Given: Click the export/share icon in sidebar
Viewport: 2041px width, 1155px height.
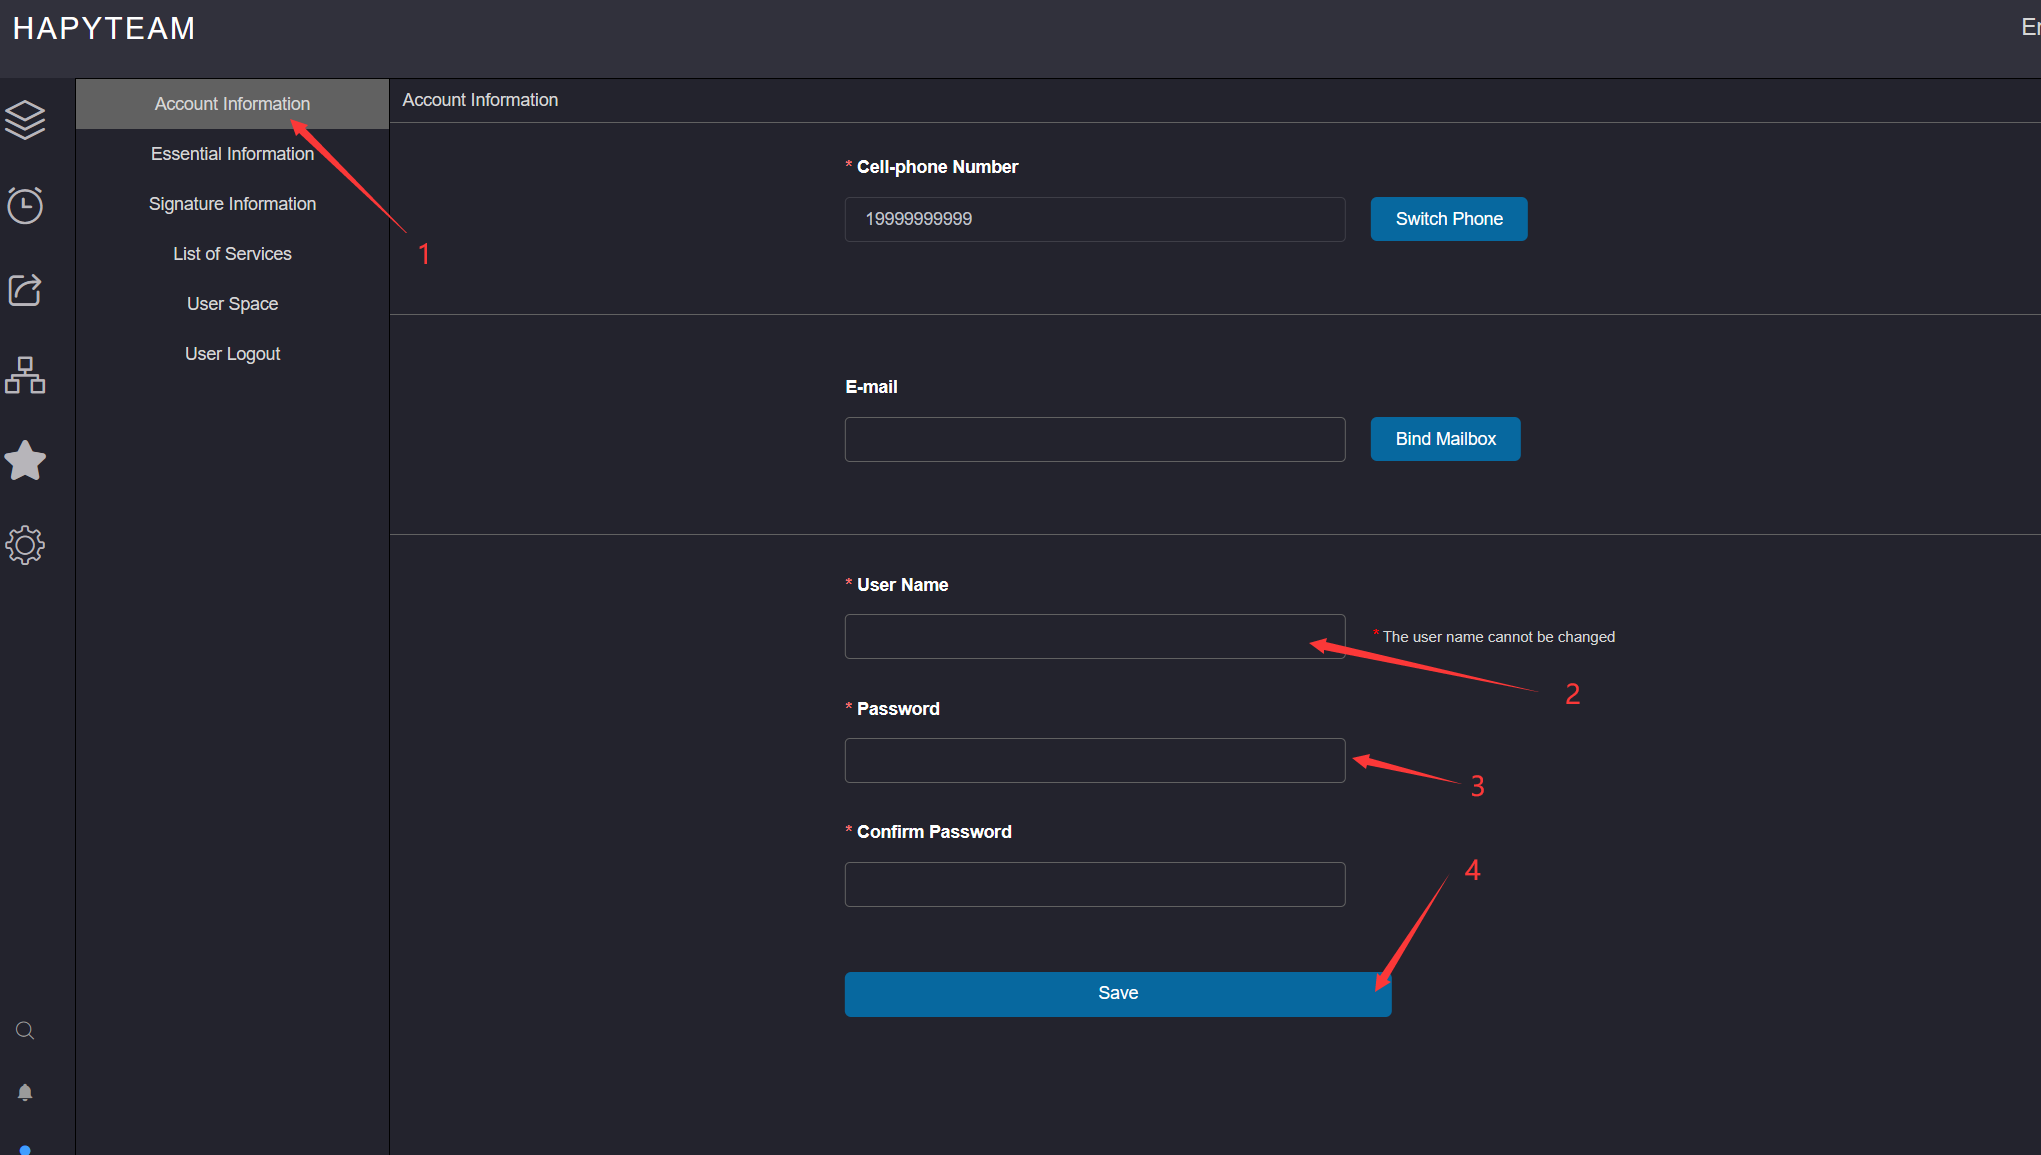Looking at the screenshot, I should [x=28, y=289].
